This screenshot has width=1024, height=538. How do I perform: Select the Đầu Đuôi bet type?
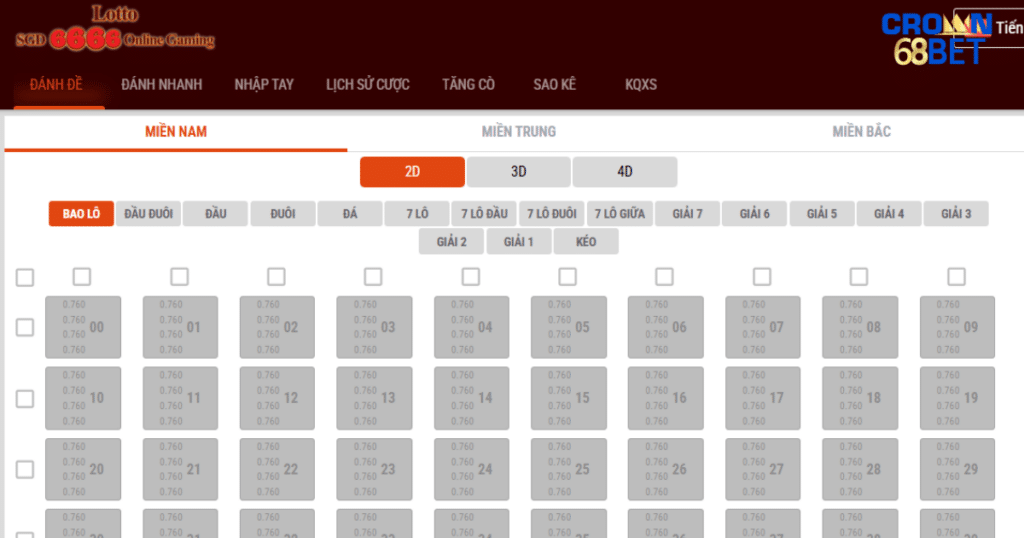tap(148, 214)
